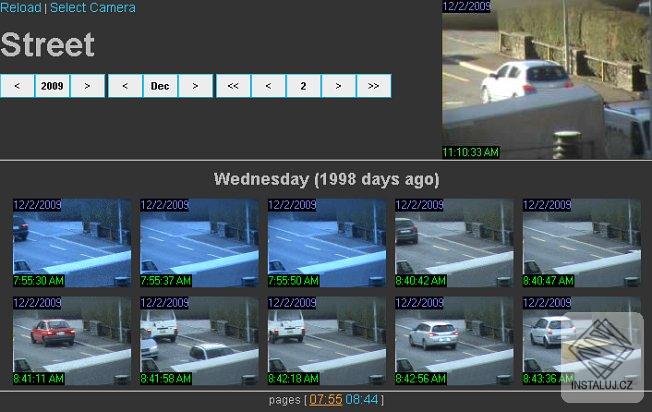Open the 8:41:58 AM thumbnail

point(199,340)
